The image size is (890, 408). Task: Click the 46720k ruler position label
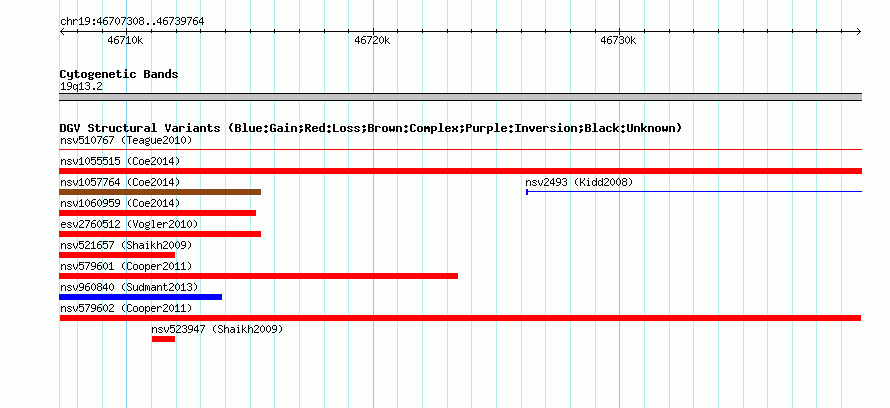[372, 41]
